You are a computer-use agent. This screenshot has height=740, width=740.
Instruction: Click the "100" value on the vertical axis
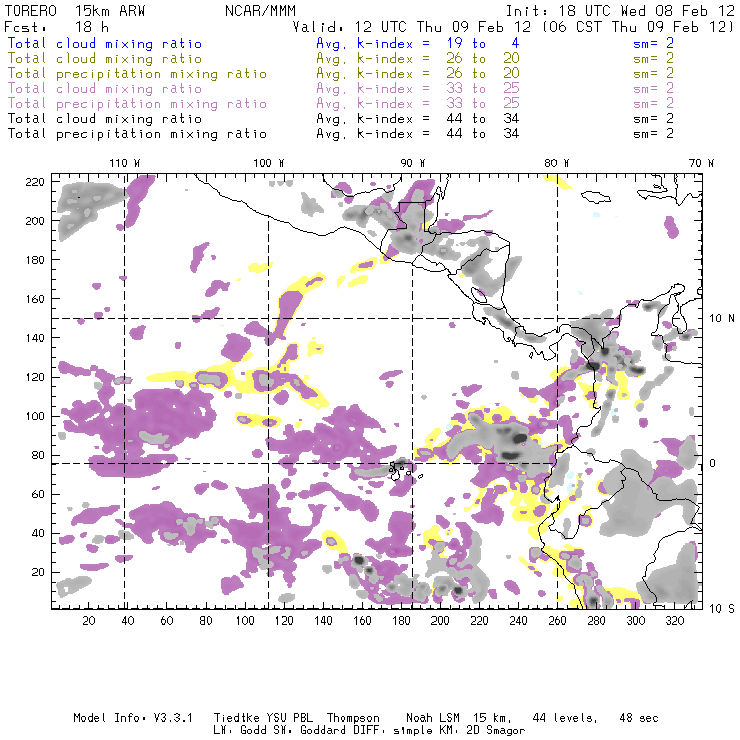pyautogui.click(x=35, y=416)
